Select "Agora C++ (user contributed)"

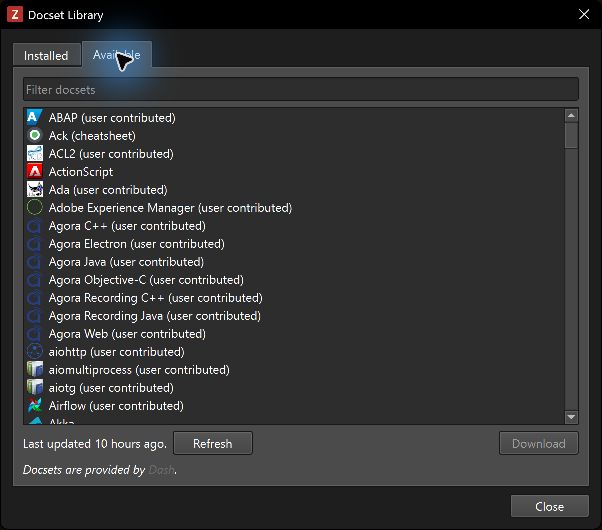tap(294, 225)
